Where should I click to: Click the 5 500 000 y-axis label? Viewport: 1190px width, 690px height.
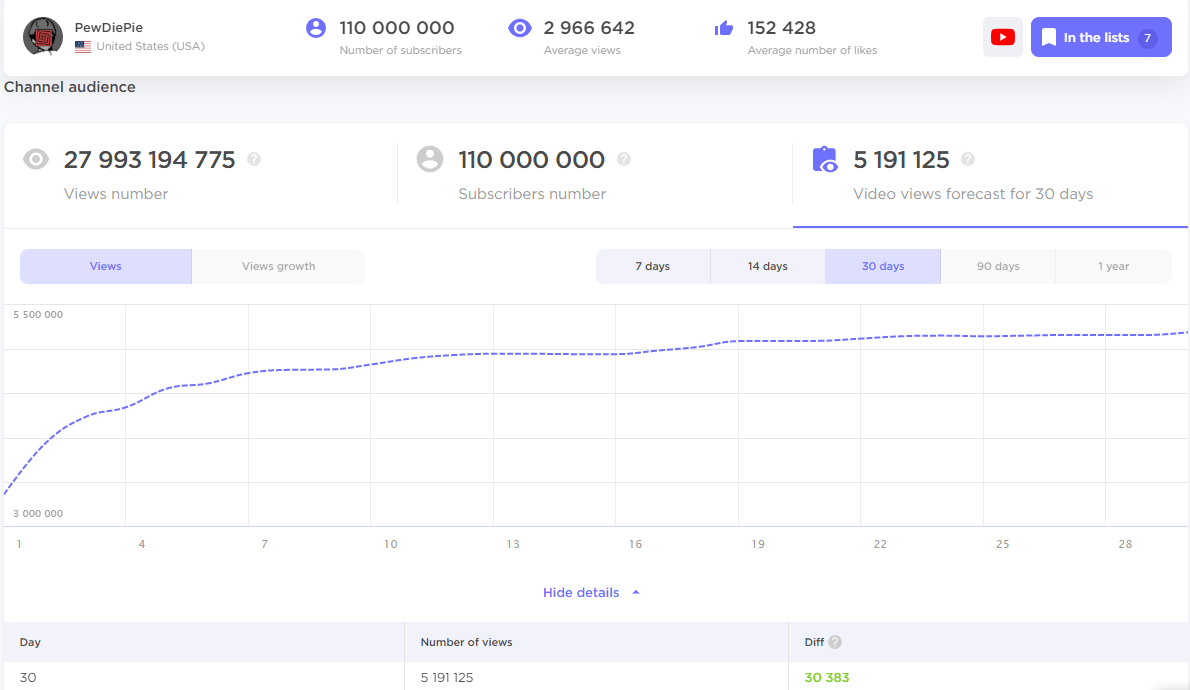(38, 314)
